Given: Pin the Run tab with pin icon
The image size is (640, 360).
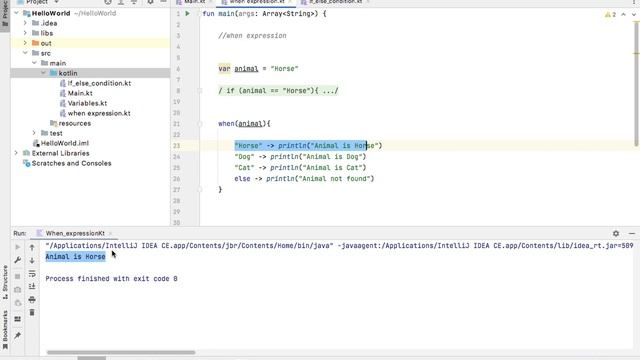Looking at the screenshot, I should coord(18,335).
